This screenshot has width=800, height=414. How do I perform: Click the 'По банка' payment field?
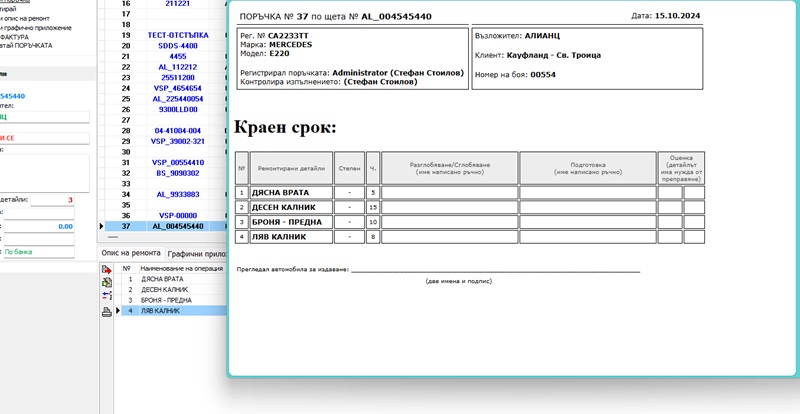coord(39,252)
